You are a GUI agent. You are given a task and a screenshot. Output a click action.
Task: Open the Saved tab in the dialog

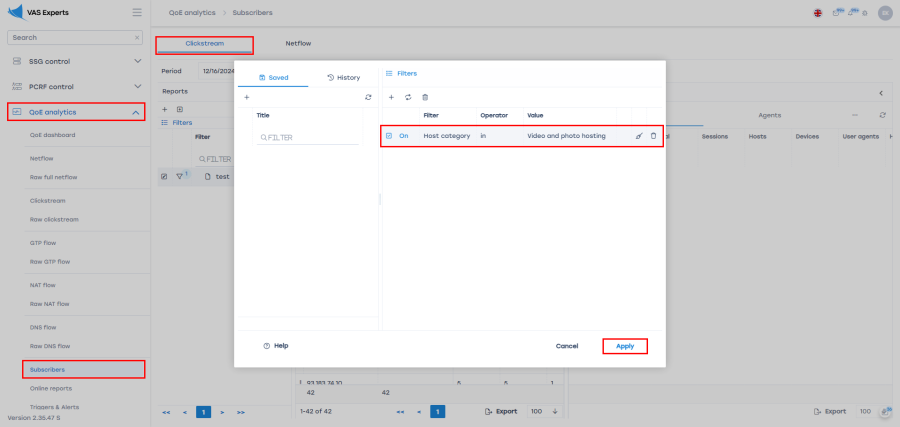pos(273,77)
